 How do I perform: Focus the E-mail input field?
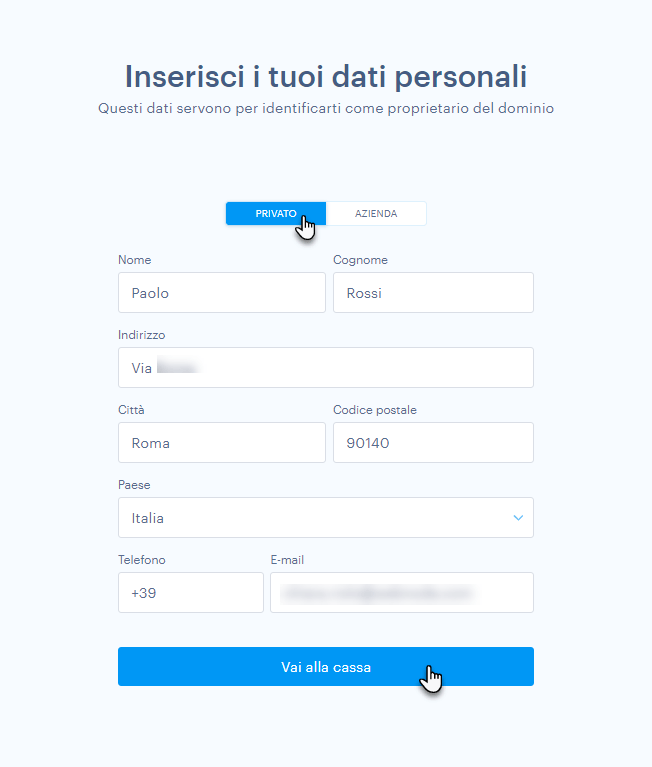pyautogui.click(x=402, y=592)
